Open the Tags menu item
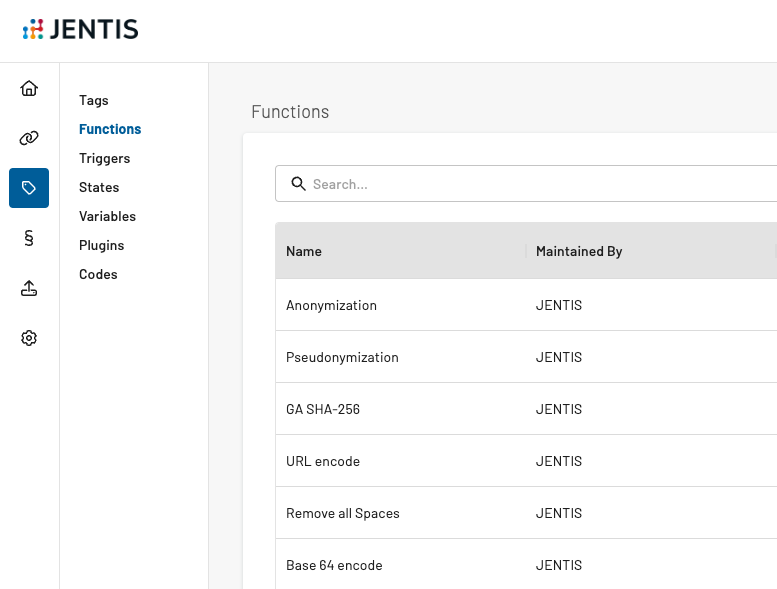The width and height of the screenshot is (777, 589). [94, 100]
